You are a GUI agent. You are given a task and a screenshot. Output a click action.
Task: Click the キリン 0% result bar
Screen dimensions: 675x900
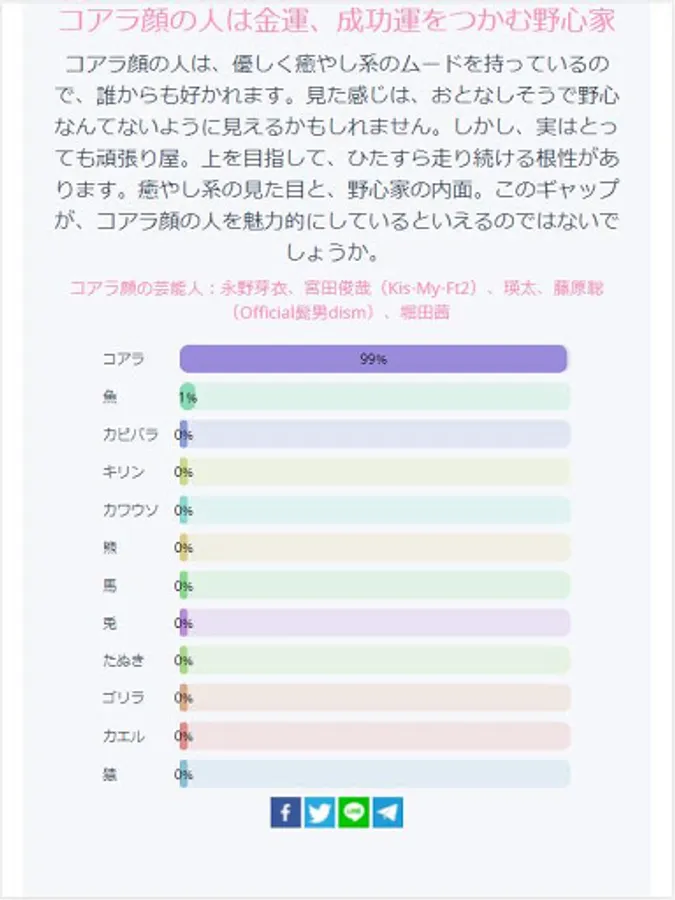375,472
